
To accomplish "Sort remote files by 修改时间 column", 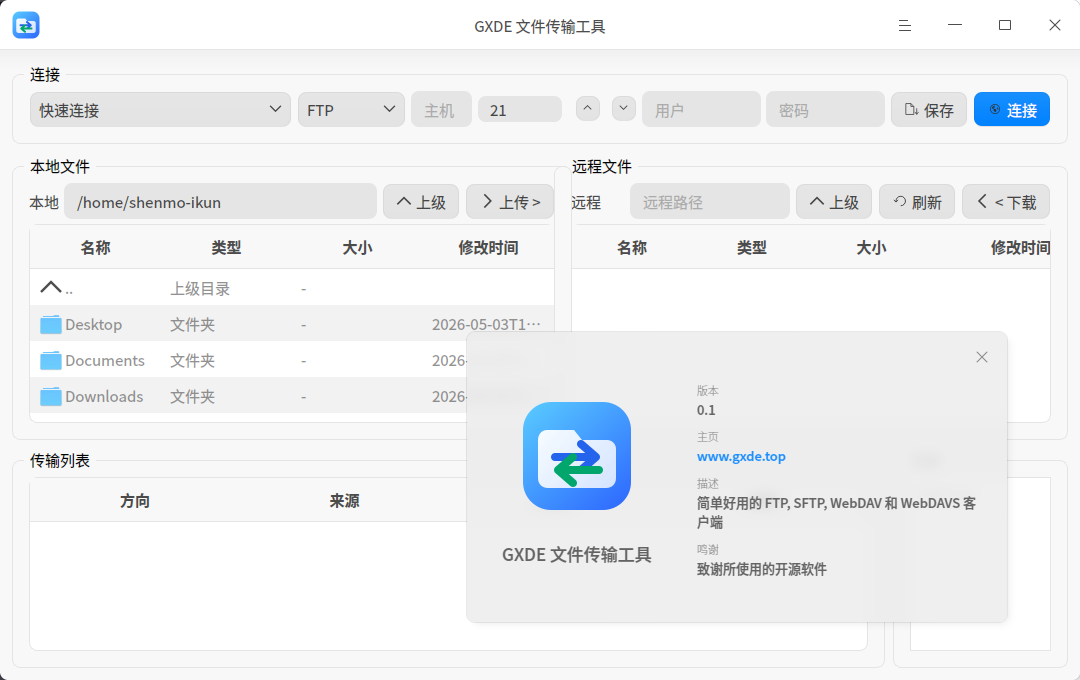I will click(1019, 247).
